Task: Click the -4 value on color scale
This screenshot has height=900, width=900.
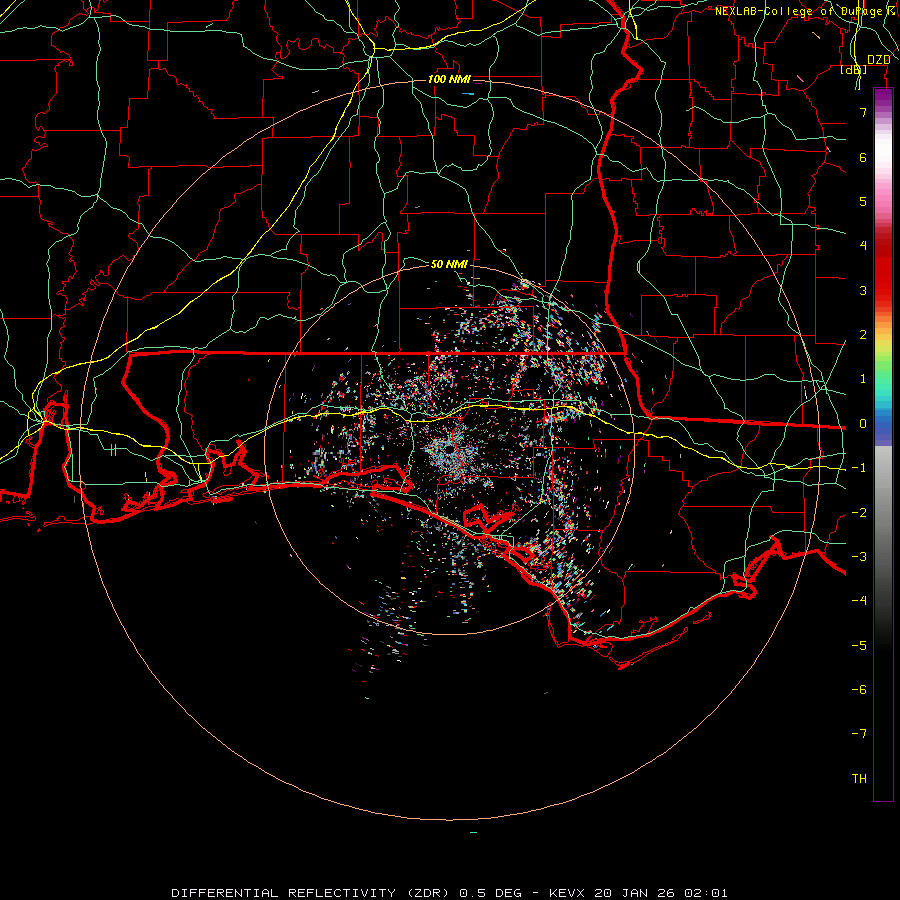Action: (859, 601)
